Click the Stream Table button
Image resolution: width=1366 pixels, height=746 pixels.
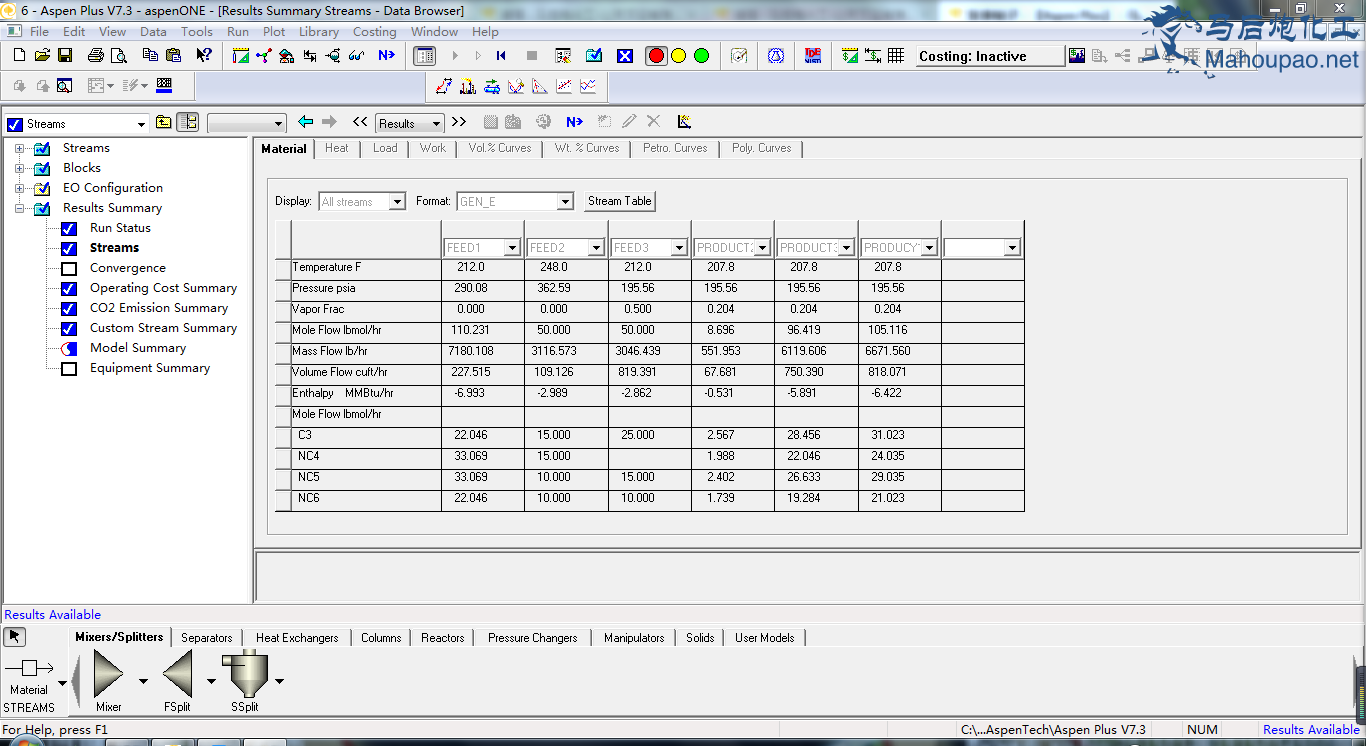620,201
